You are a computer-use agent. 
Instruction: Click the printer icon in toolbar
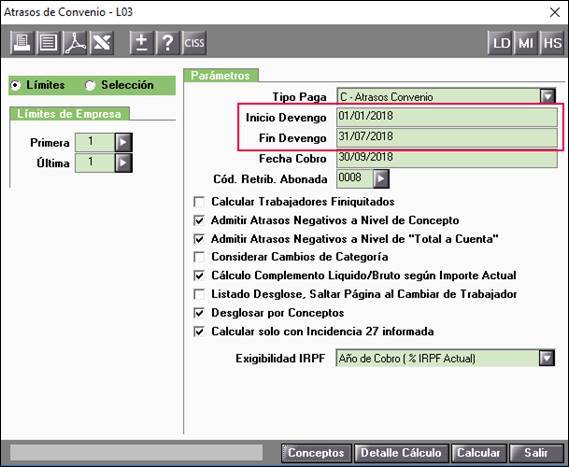(22, 42)
